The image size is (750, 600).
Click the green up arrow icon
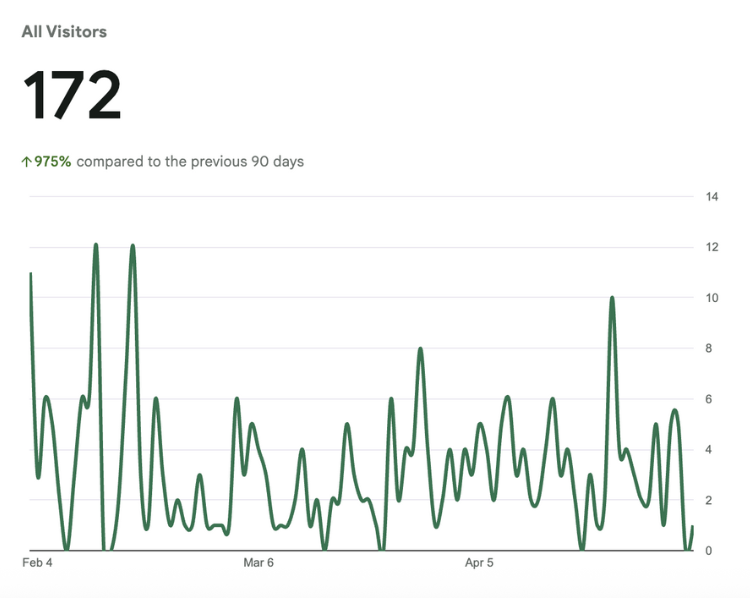pos(26,161)
